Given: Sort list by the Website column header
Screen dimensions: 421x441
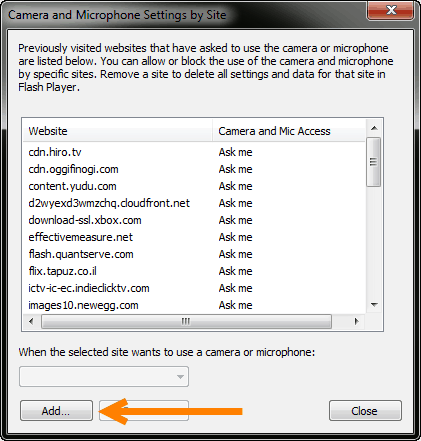Looking at the screenshot, I should [118, 131].
